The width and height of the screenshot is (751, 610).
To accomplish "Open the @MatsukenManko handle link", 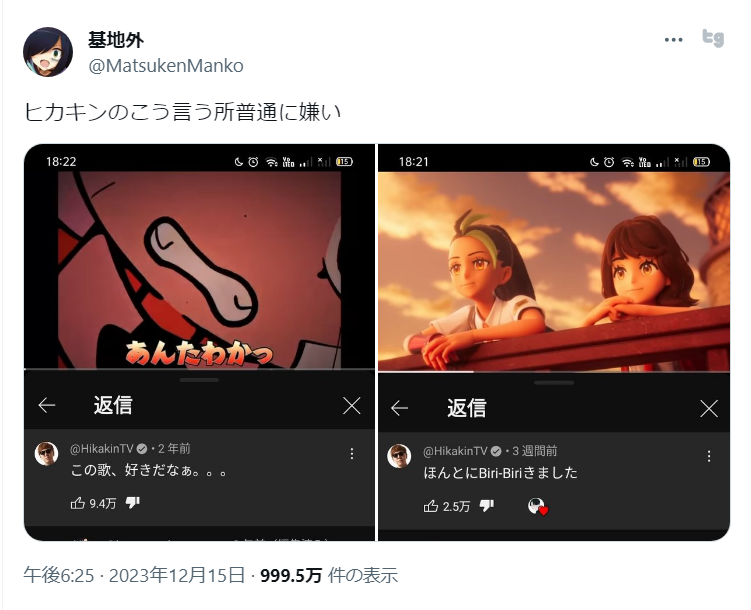I will tap(166, 66).
